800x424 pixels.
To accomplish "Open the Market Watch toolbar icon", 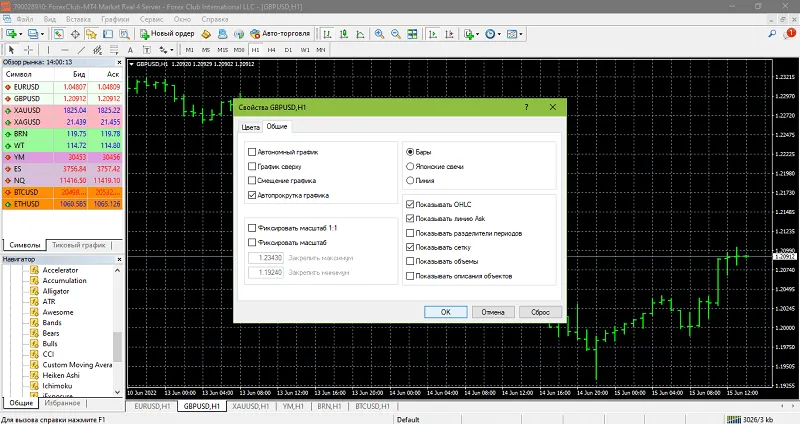I will tap(59, 34).
